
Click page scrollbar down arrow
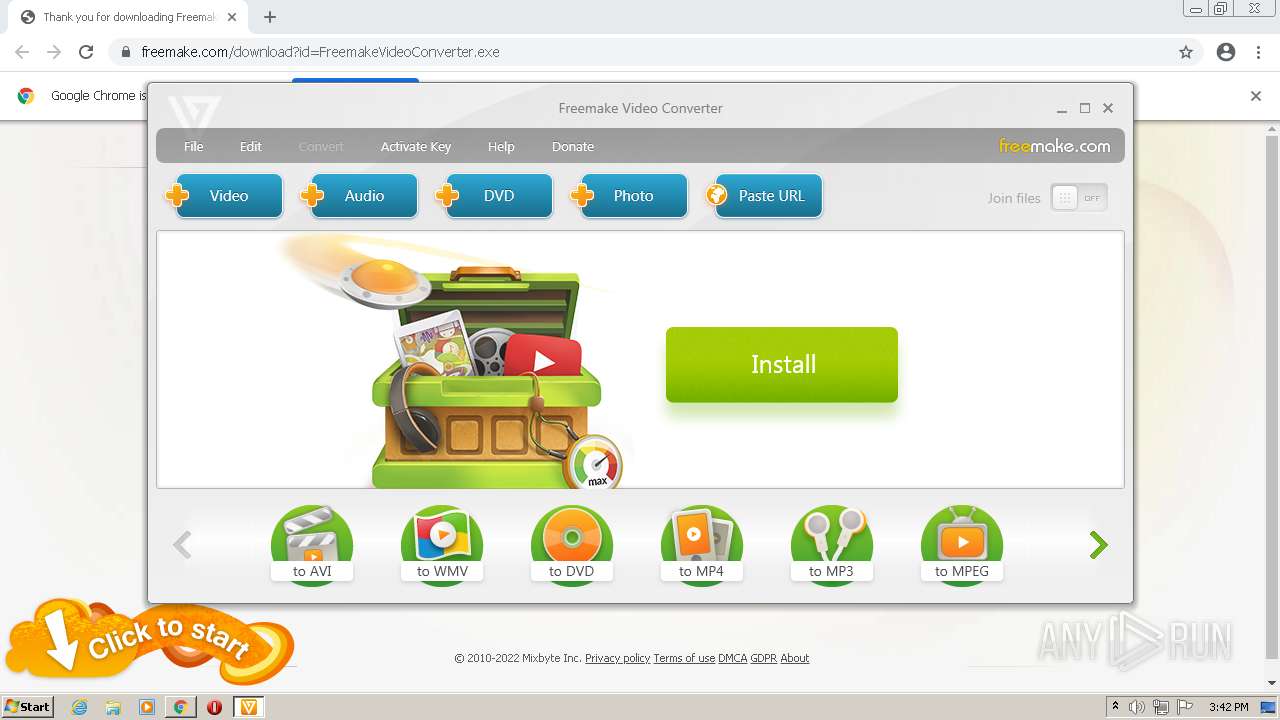(1272, 683)
